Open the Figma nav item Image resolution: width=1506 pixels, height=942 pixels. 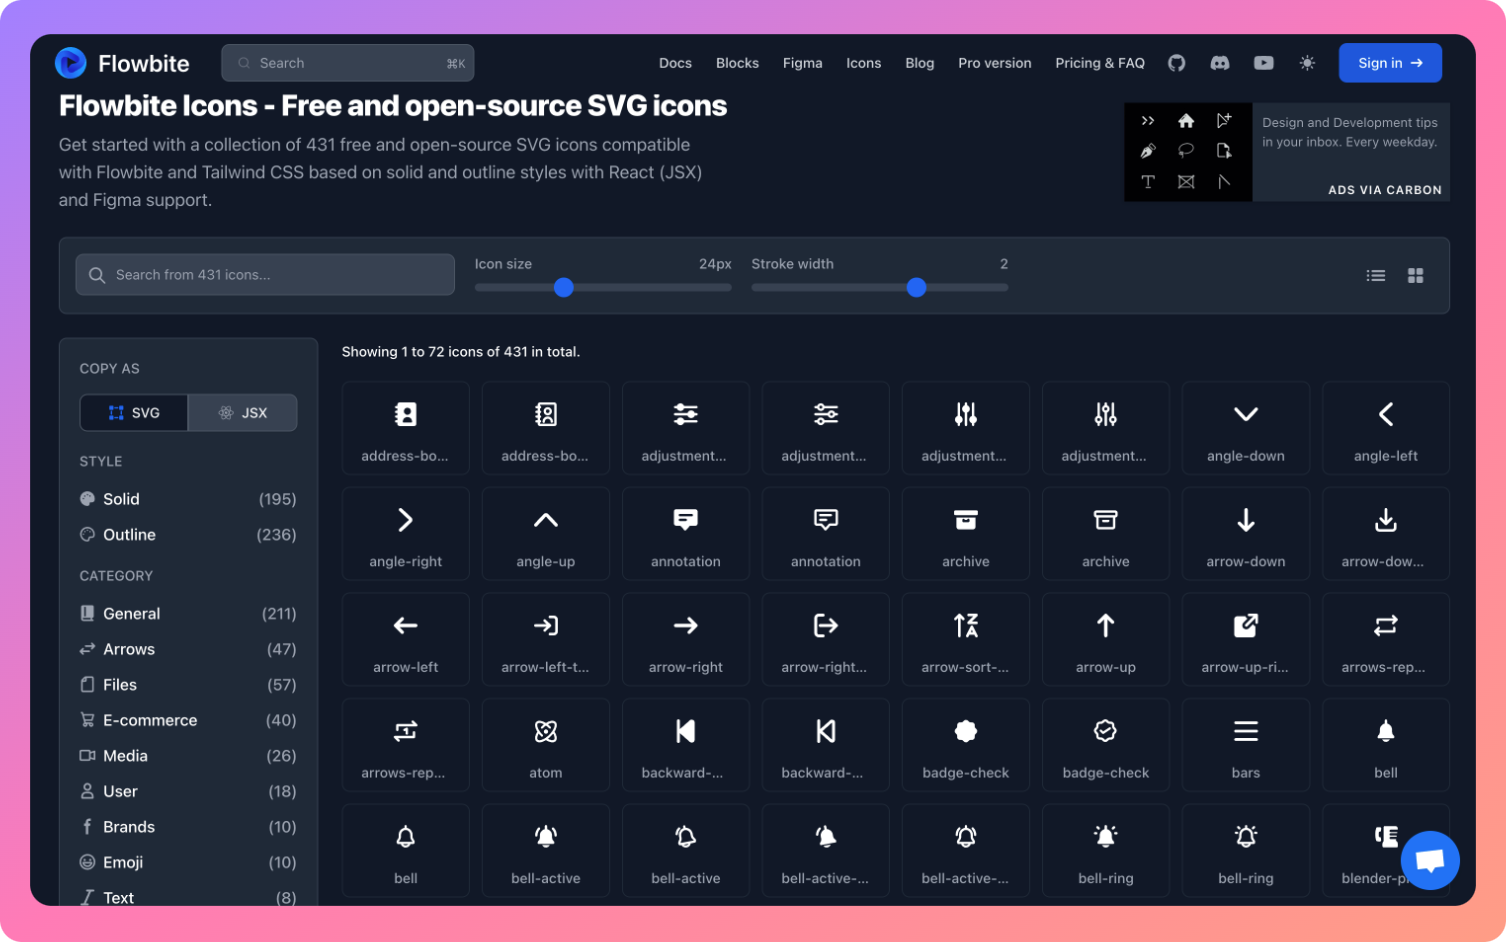point(802,63)
